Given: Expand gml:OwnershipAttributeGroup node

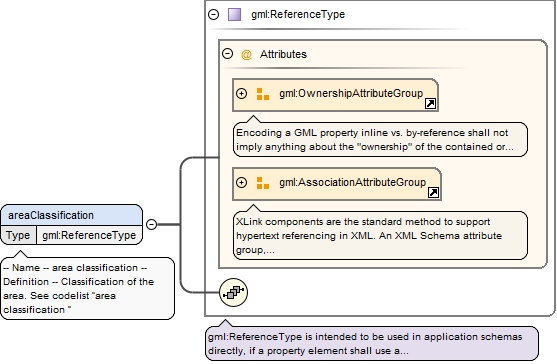Looking at the screenshot, I should pos(242,93).
